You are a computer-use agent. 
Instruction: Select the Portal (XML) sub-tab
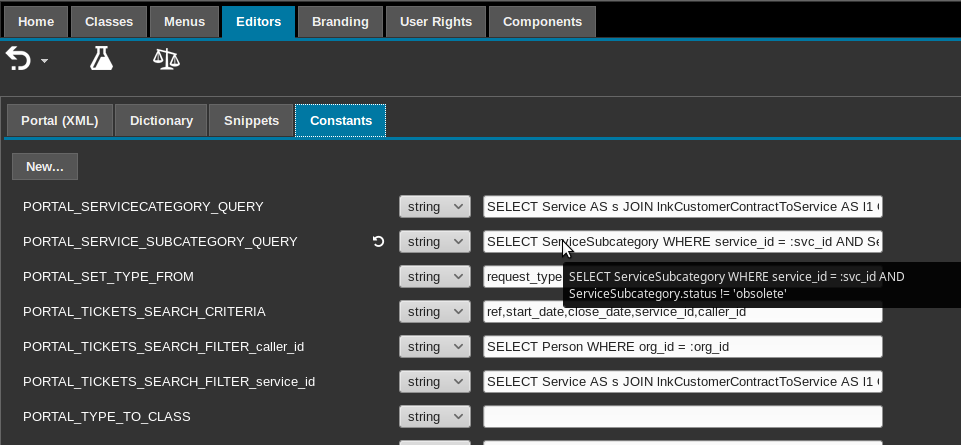pyautogui.click(x=60, y=120)
